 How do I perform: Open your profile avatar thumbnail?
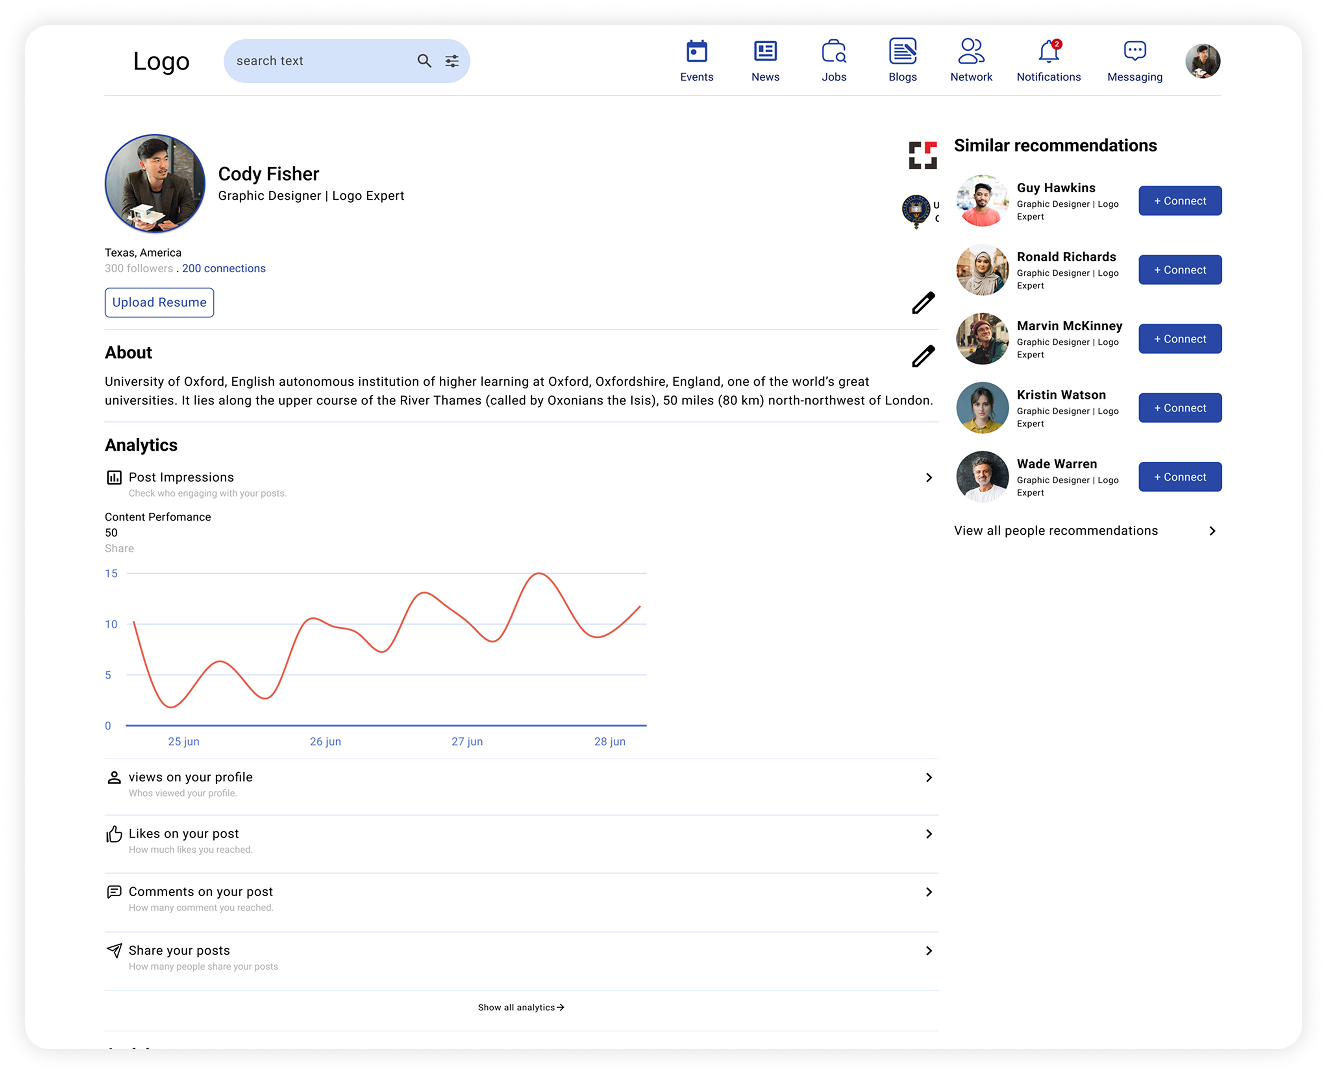click(1202, 60)
